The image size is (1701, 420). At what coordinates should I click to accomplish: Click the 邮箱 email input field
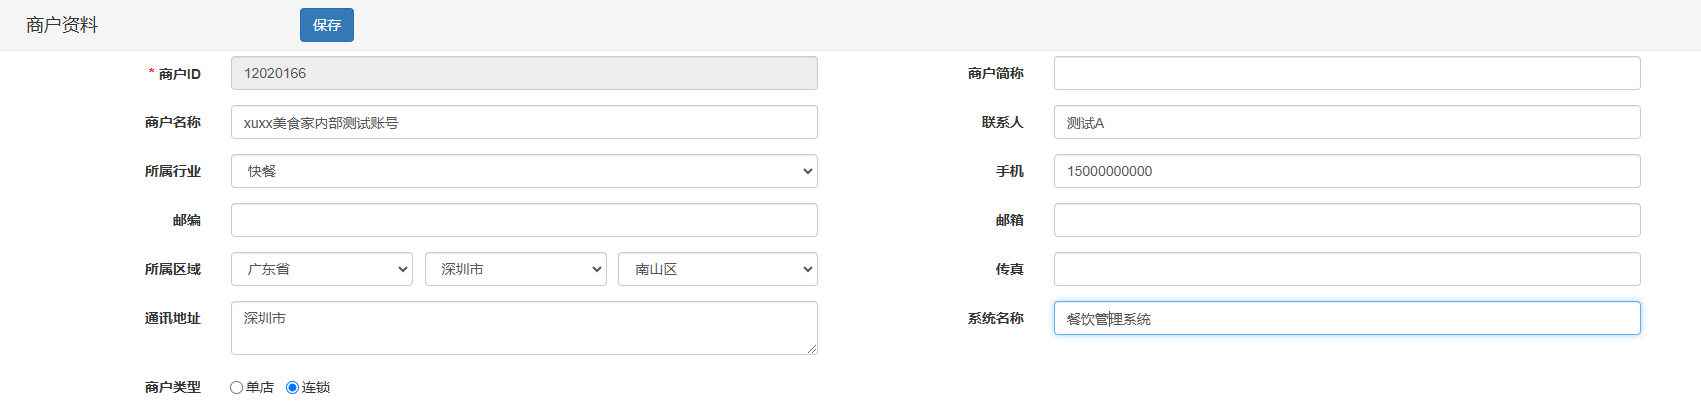point(1346,220)
